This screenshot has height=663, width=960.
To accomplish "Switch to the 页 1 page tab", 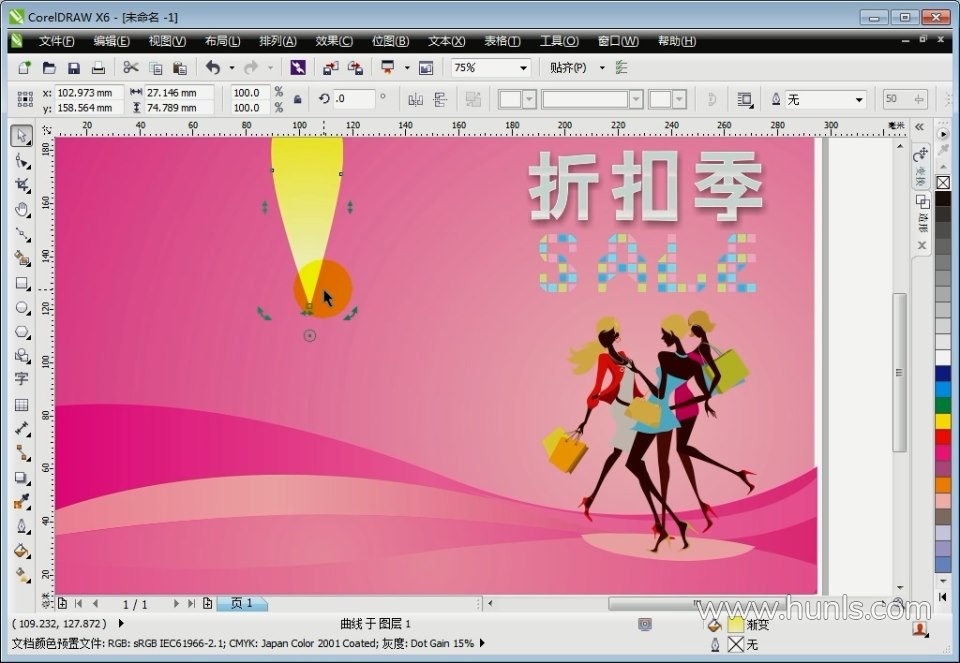I will (241, 604).
